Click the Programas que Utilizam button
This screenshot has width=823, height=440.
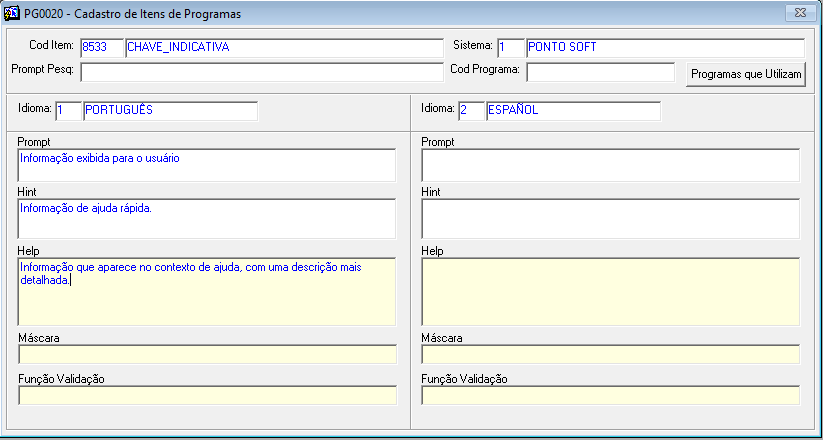coord(746,74)
